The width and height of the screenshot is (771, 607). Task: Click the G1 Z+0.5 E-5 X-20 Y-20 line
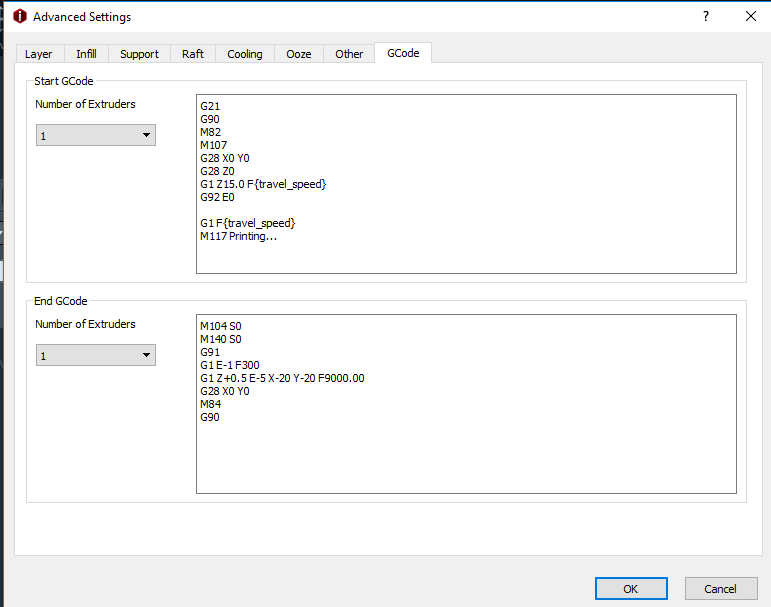click(282, 378)
